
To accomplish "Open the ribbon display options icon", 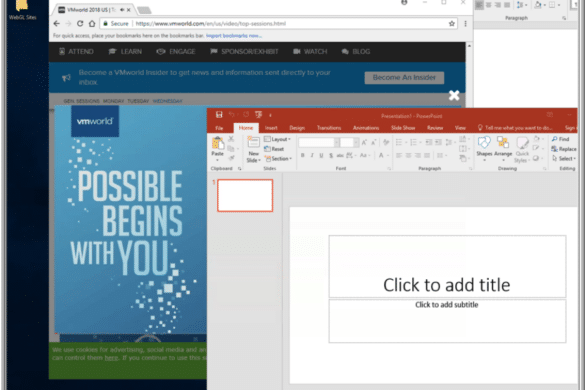I will [x=550, y=115].
